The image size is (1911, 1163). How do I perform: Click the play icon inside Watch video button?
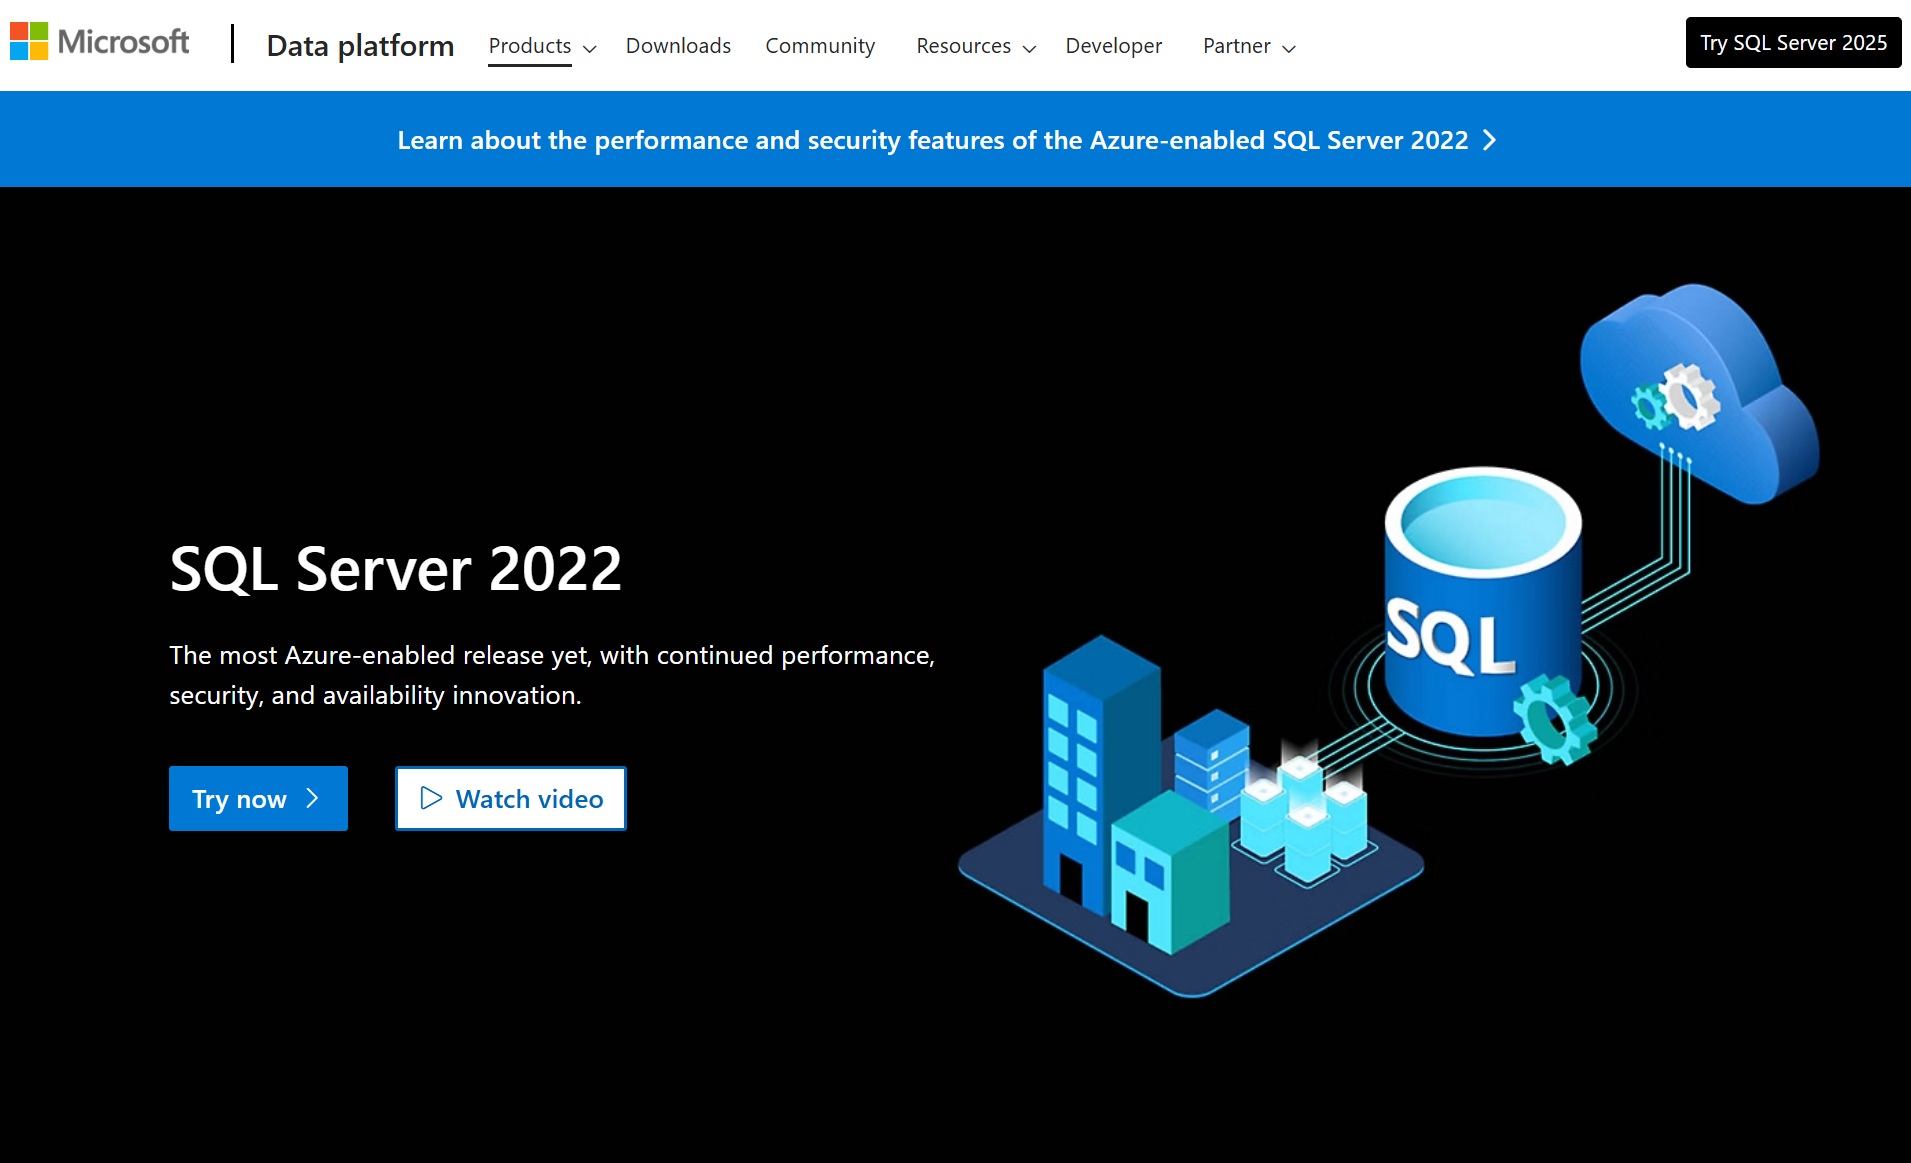click(x=431, y=798)
